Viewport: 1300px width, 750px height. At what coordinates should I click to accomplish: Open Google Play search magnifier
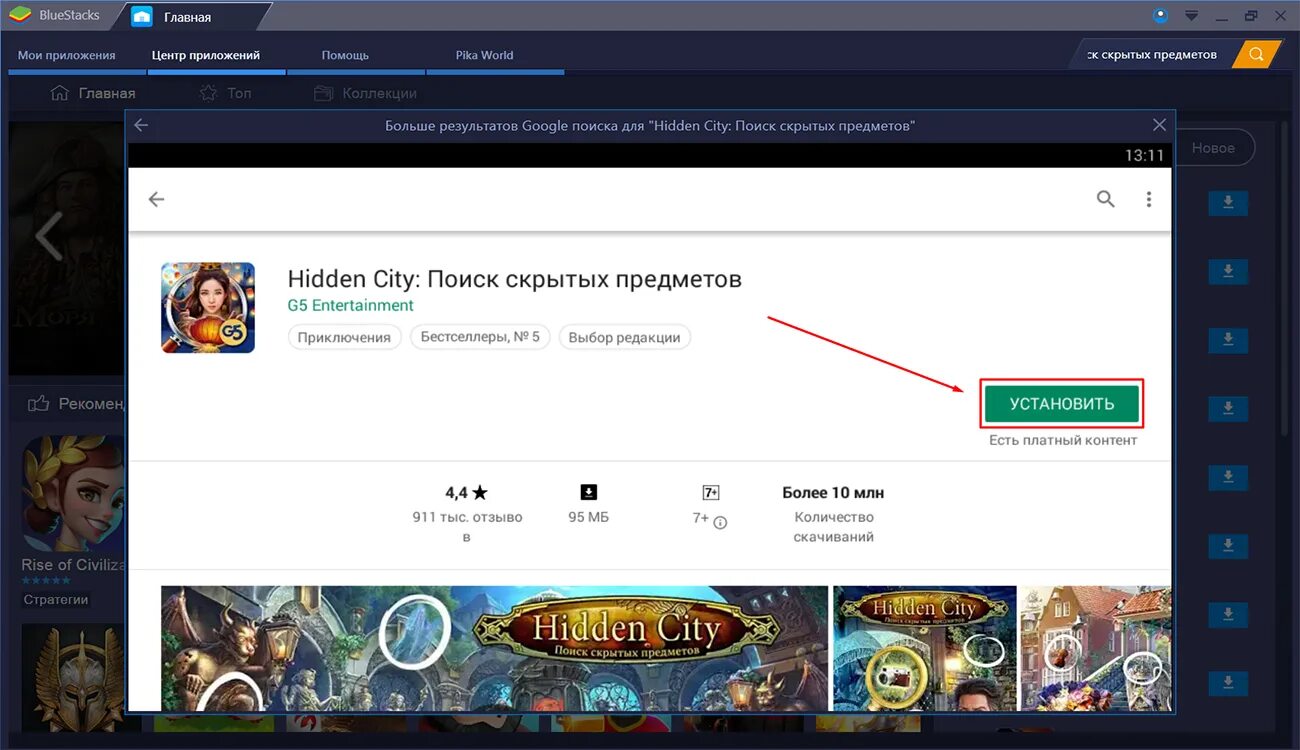coord(1105,199)
